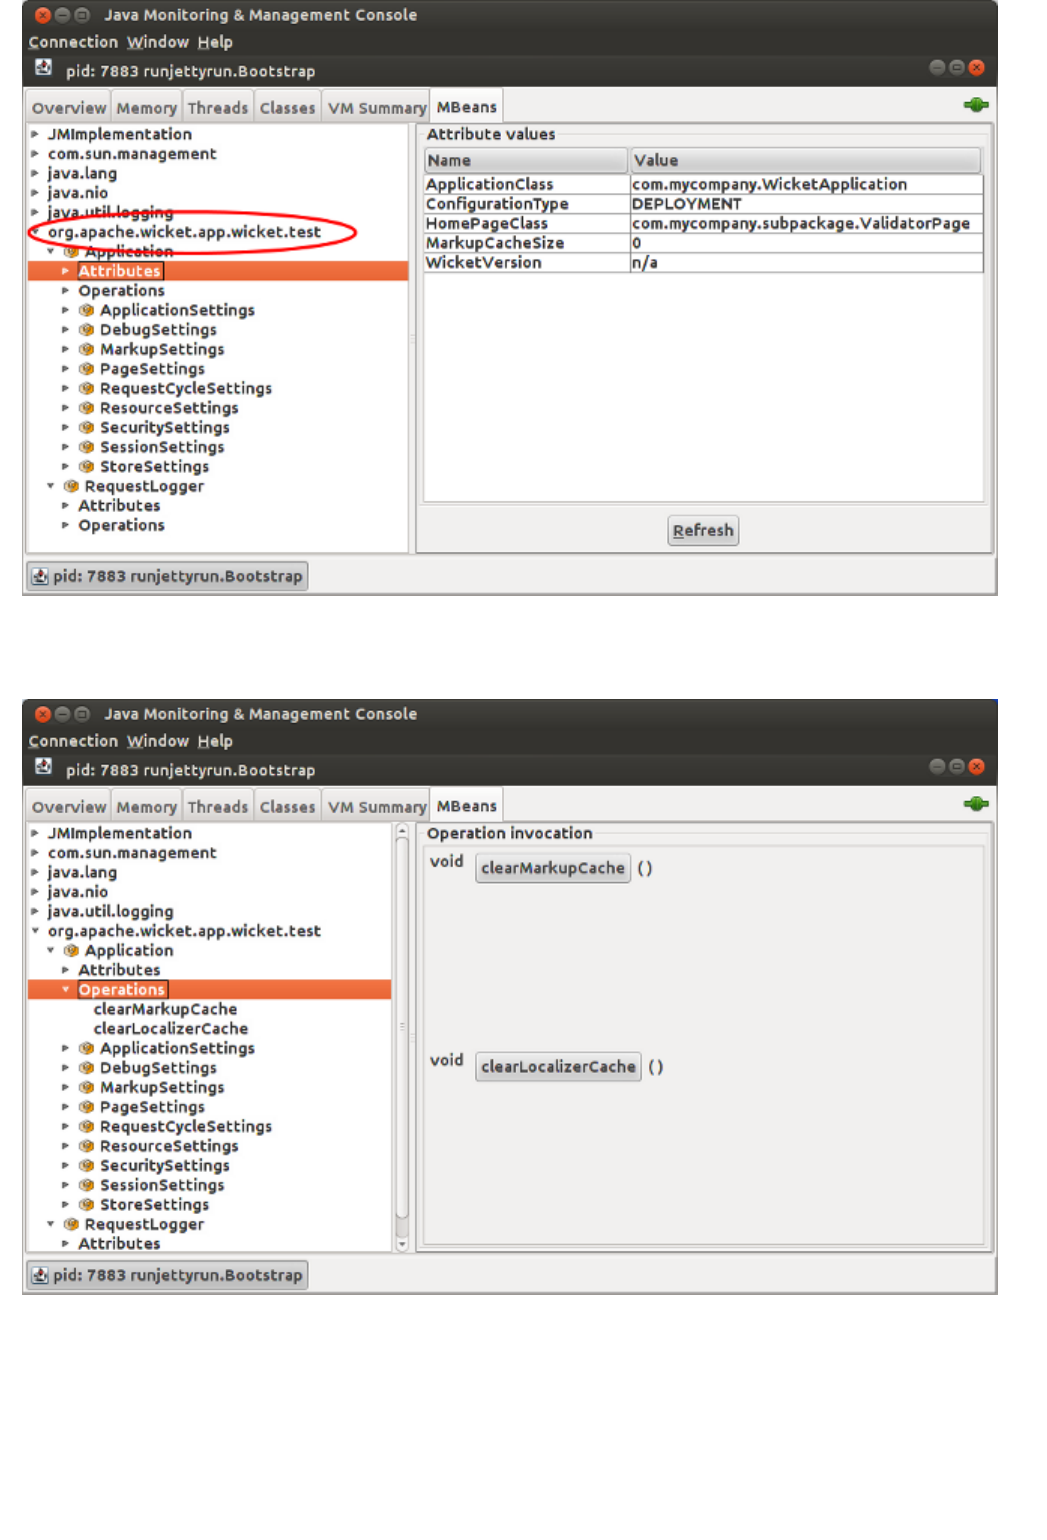This screenshot has height=1540, width=1047.
Task: Click StoreSettings MBean icon in top window
Action: click(x=87, y=467)
